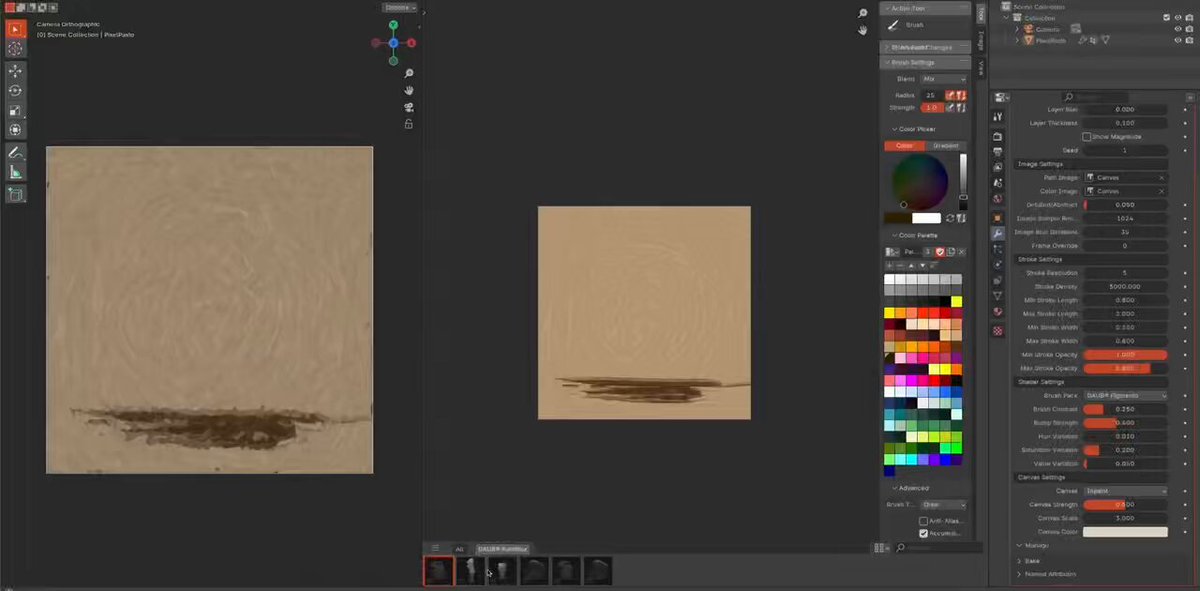Switch to the Gradient tab in Color Picker
Viewport: 1200px width, 591px height.
point(945,146)
